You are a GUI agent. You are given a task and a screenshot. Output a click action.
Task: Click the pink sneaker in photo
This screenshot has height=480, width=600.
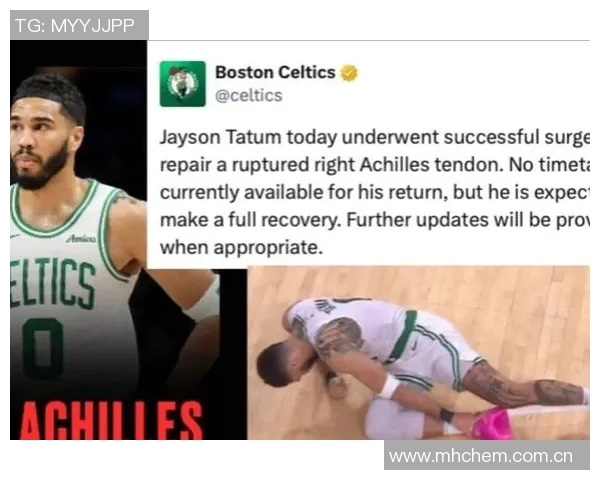pos(492,423)
